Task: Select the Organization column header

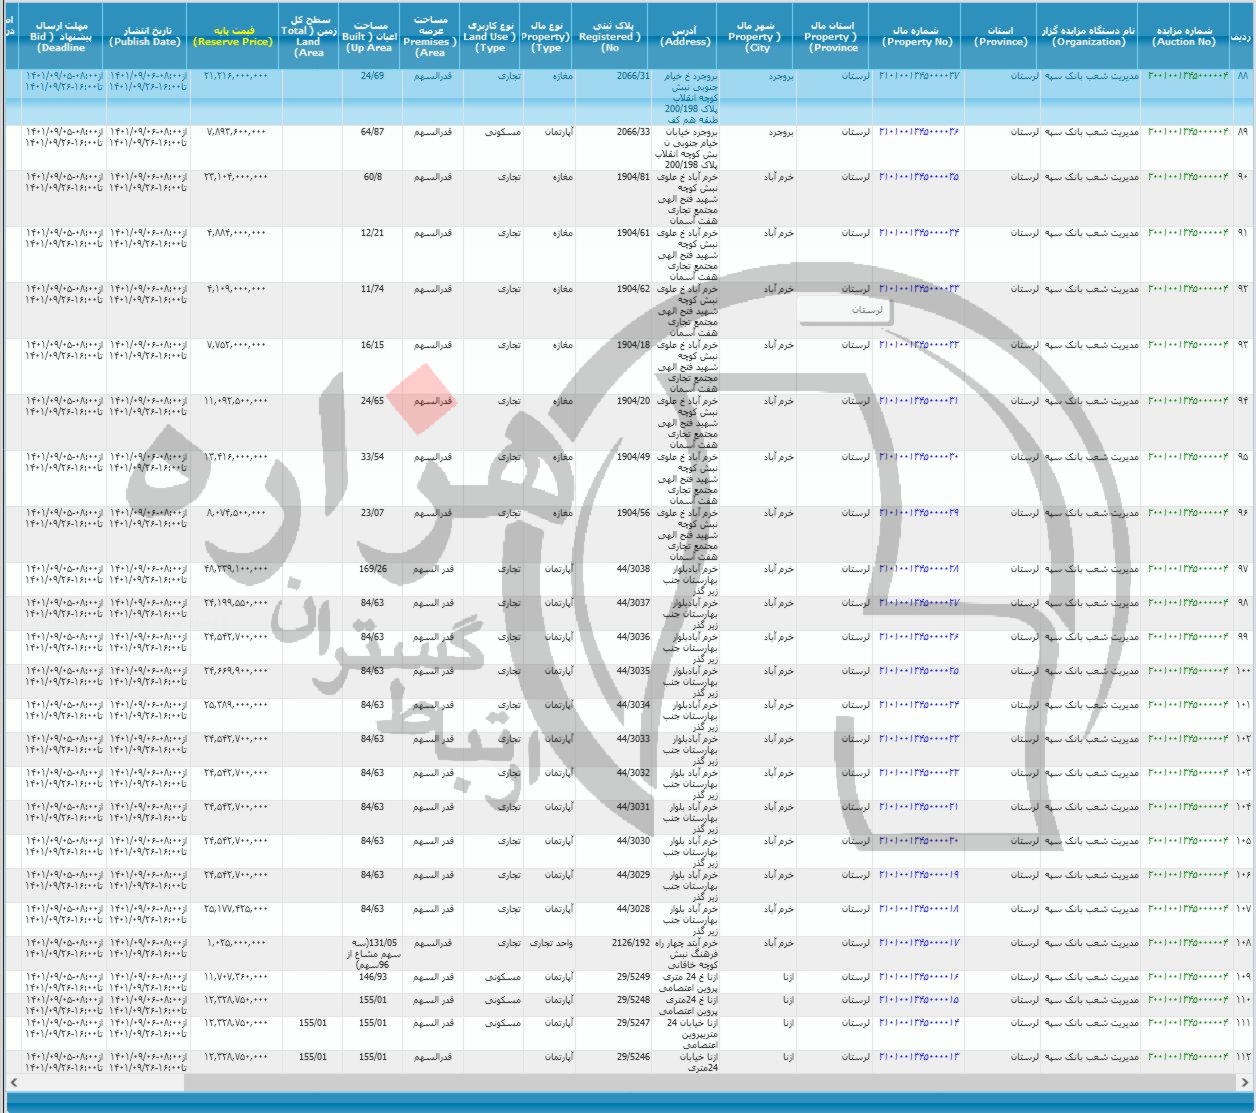Action: click(1089, 37)
